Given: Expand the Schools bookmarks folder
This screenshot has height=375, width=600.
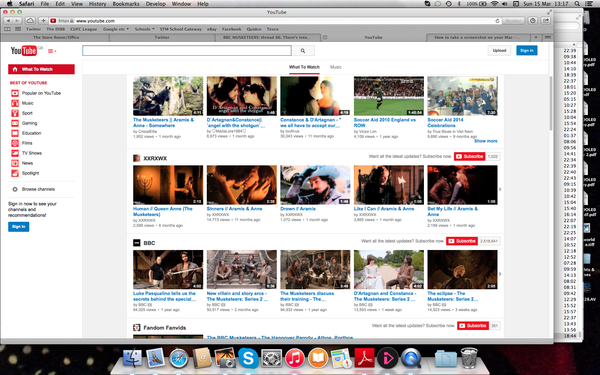Looking at the screenshot, I should [x=145, y=29].
